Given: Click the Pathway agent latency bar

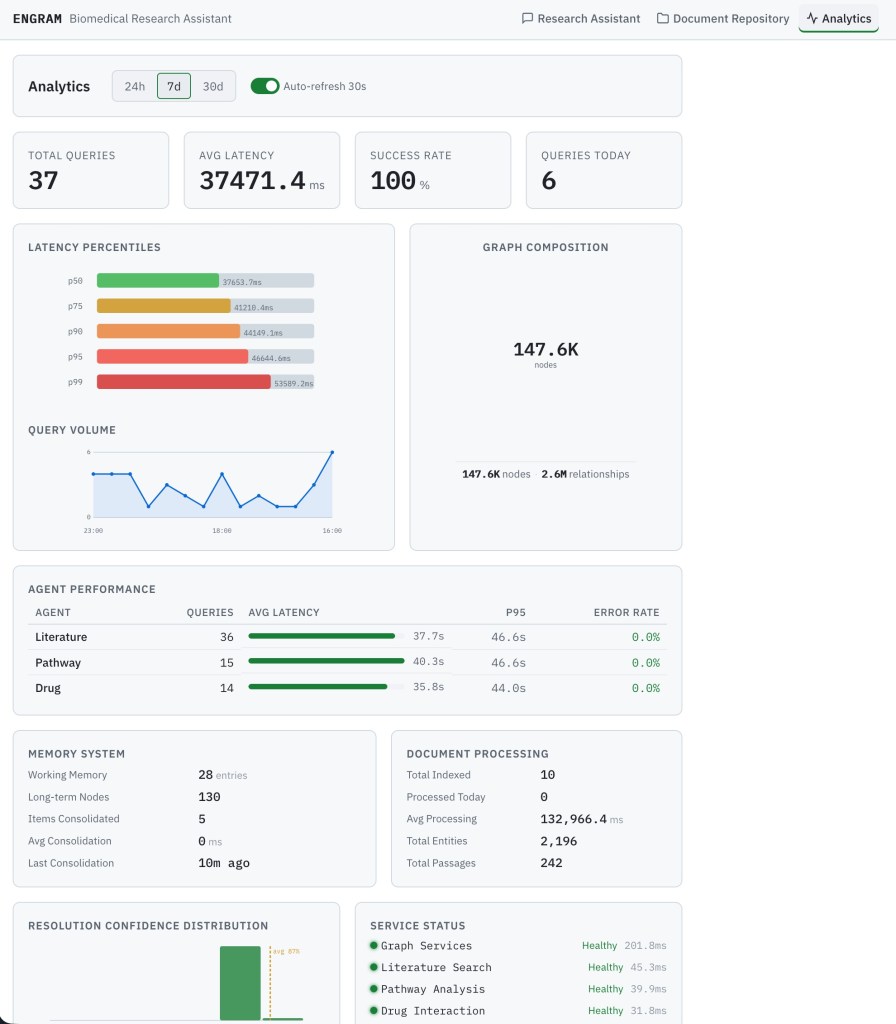Looking at the screenshot, I should (x=326, y=662).
